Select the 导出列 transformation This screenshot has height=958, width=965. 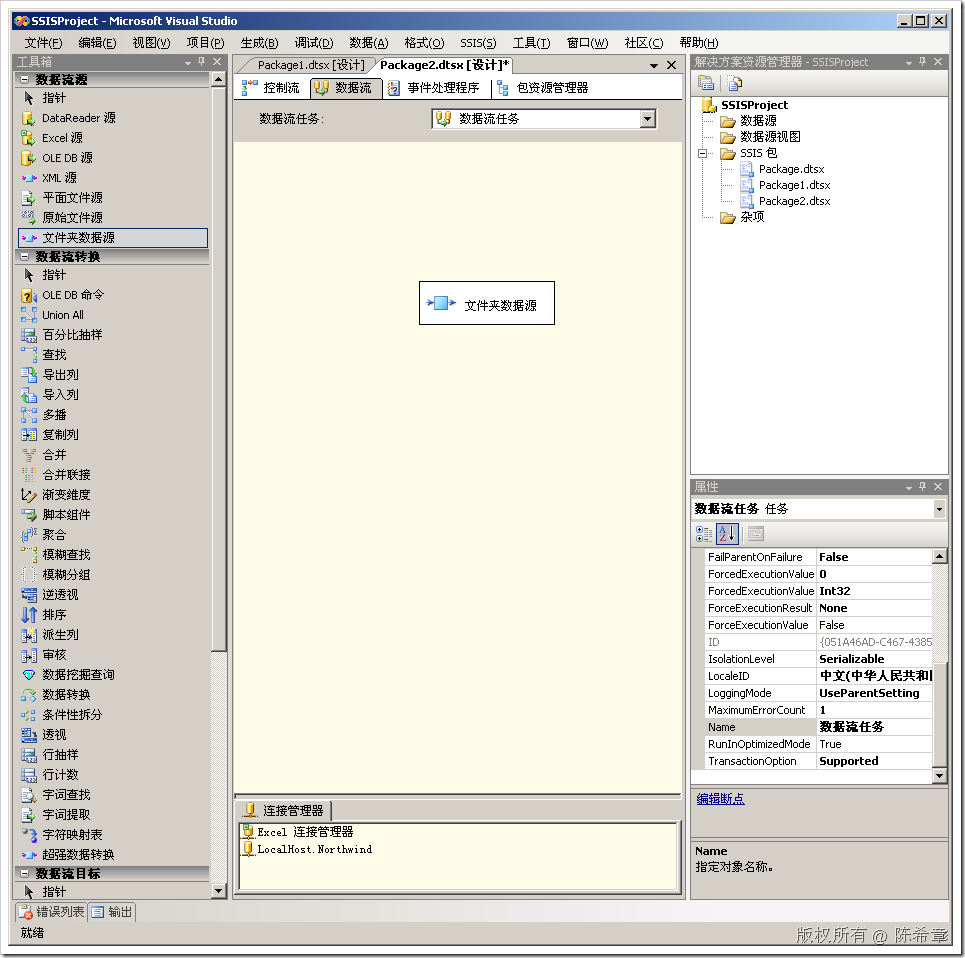coord(60,375)
